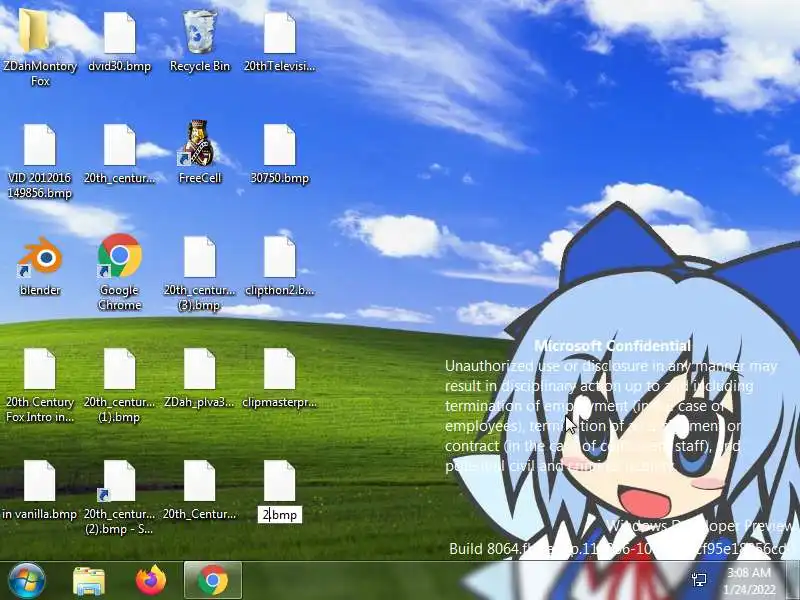This screenshot has width=800, height=600.
Task: Open Windows Explorer from the taskbar
Action: (x=89, y=581)
